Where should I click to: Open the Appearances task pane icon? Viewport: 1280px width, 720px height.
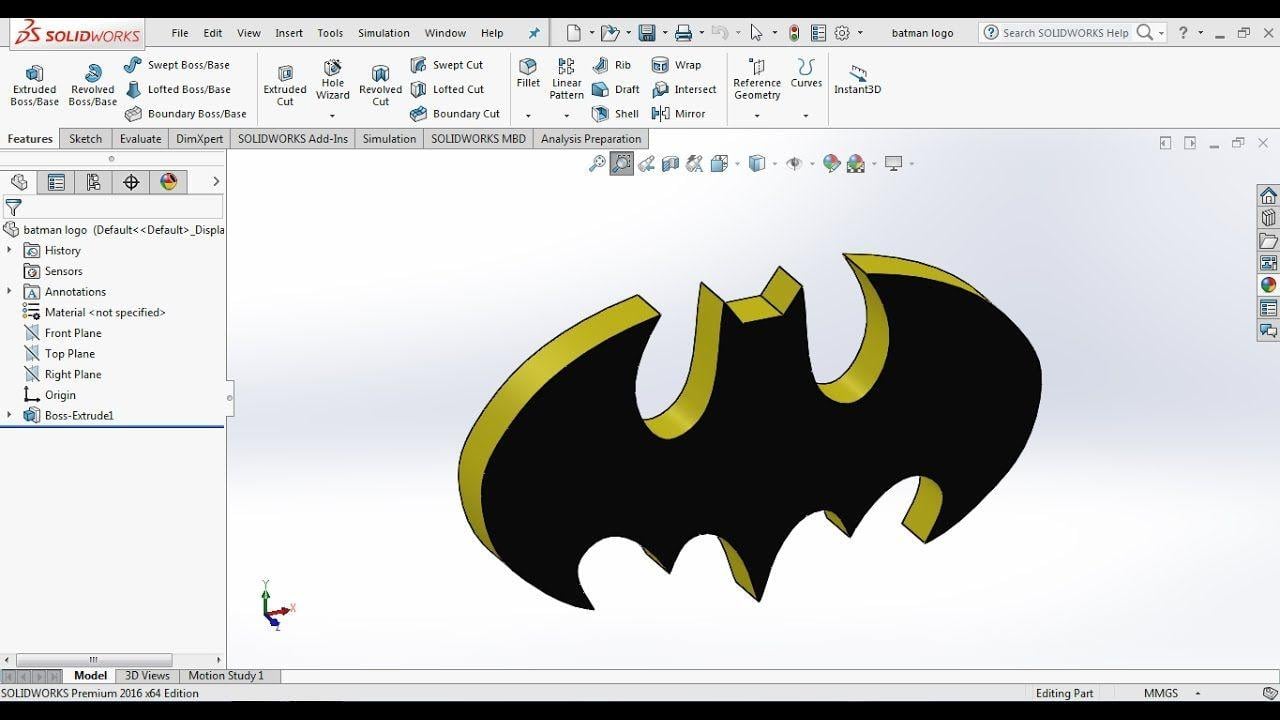[1268, 285]
